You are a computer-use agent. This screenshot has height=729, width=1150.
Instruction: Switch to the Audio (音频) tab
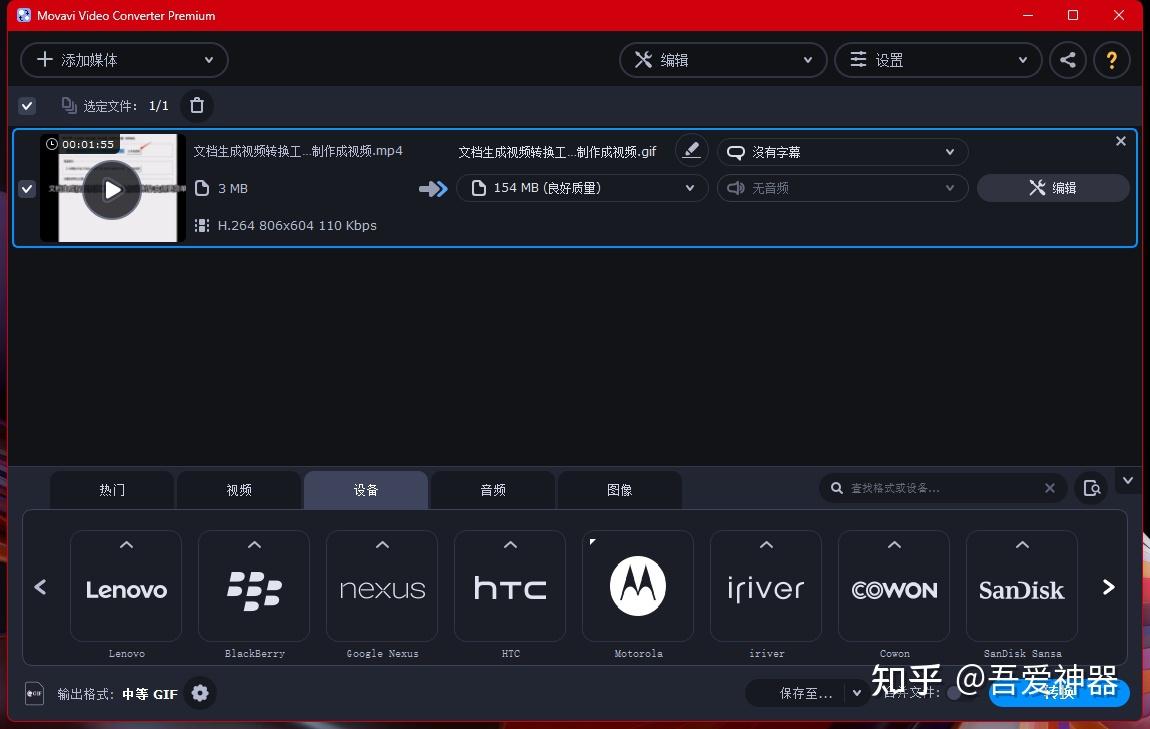[493, 490]
